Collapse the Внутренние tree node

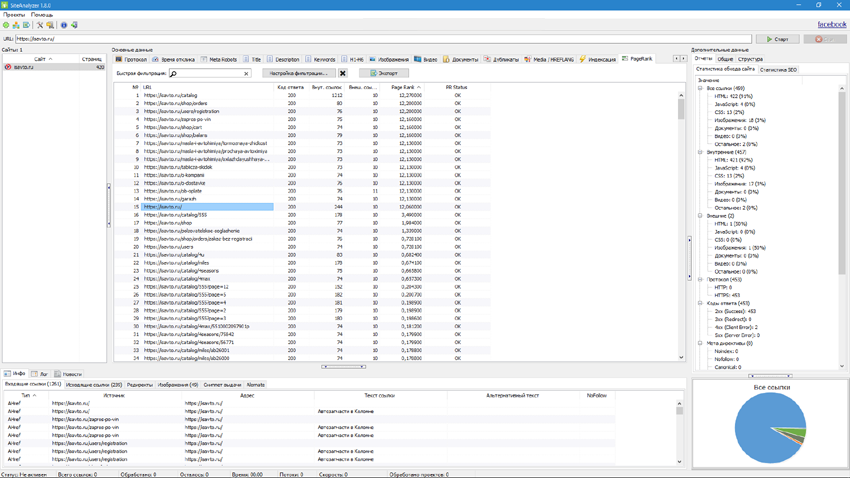tap(700, 152)
